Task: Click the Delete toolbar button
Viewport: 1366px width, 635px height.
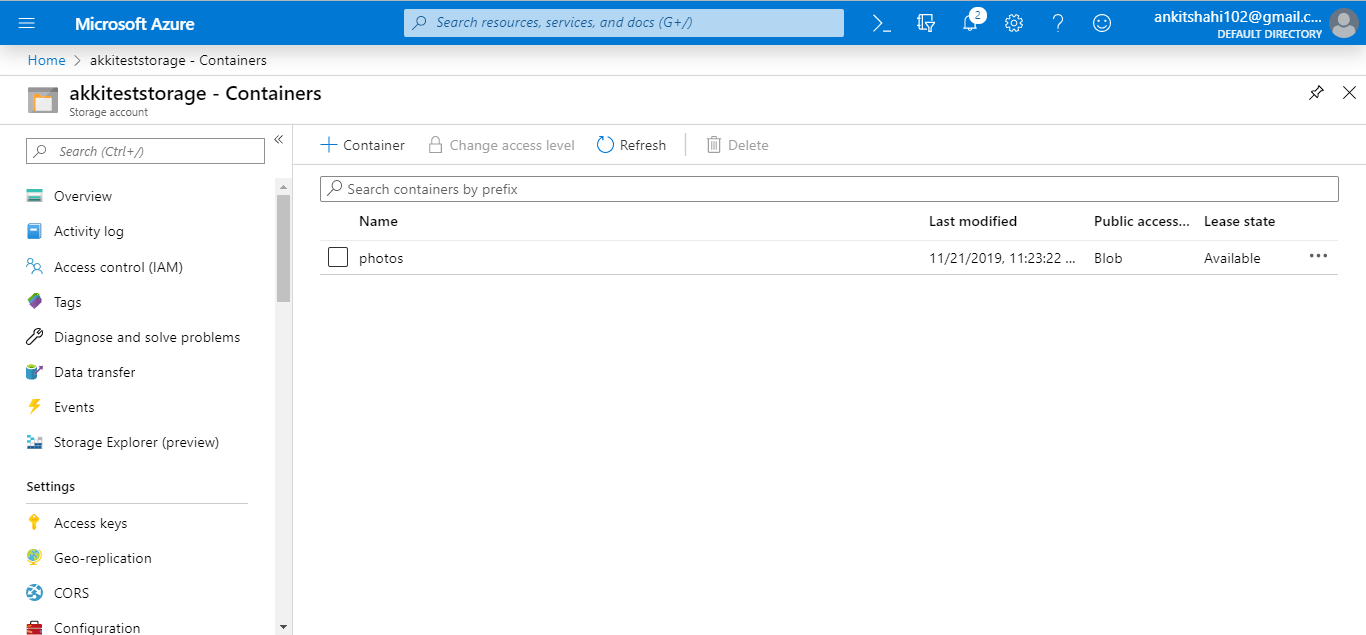Action: (737, 145)
